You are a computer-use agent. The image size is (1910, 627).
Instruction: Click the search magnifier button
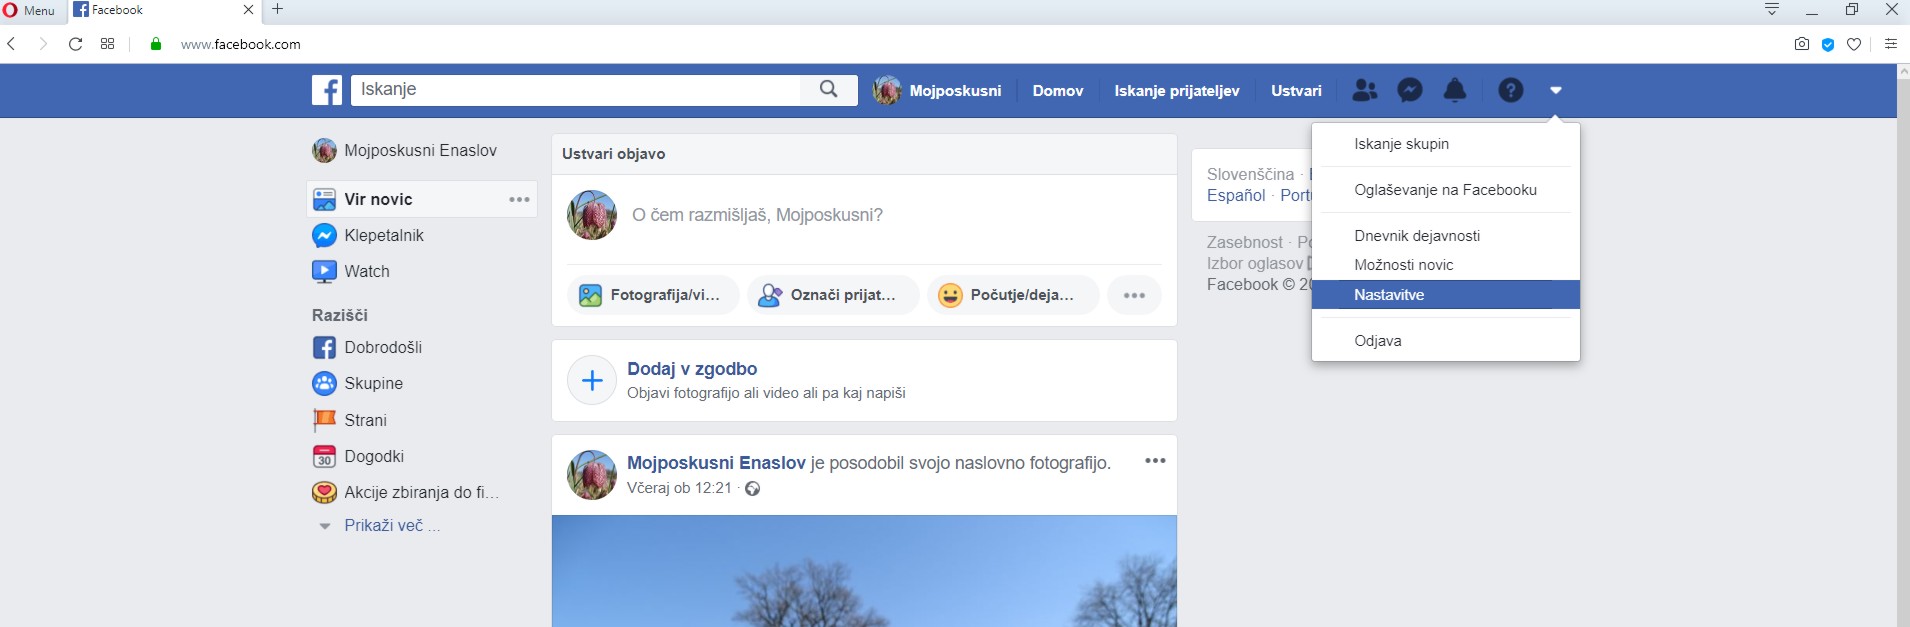(828, 89)
